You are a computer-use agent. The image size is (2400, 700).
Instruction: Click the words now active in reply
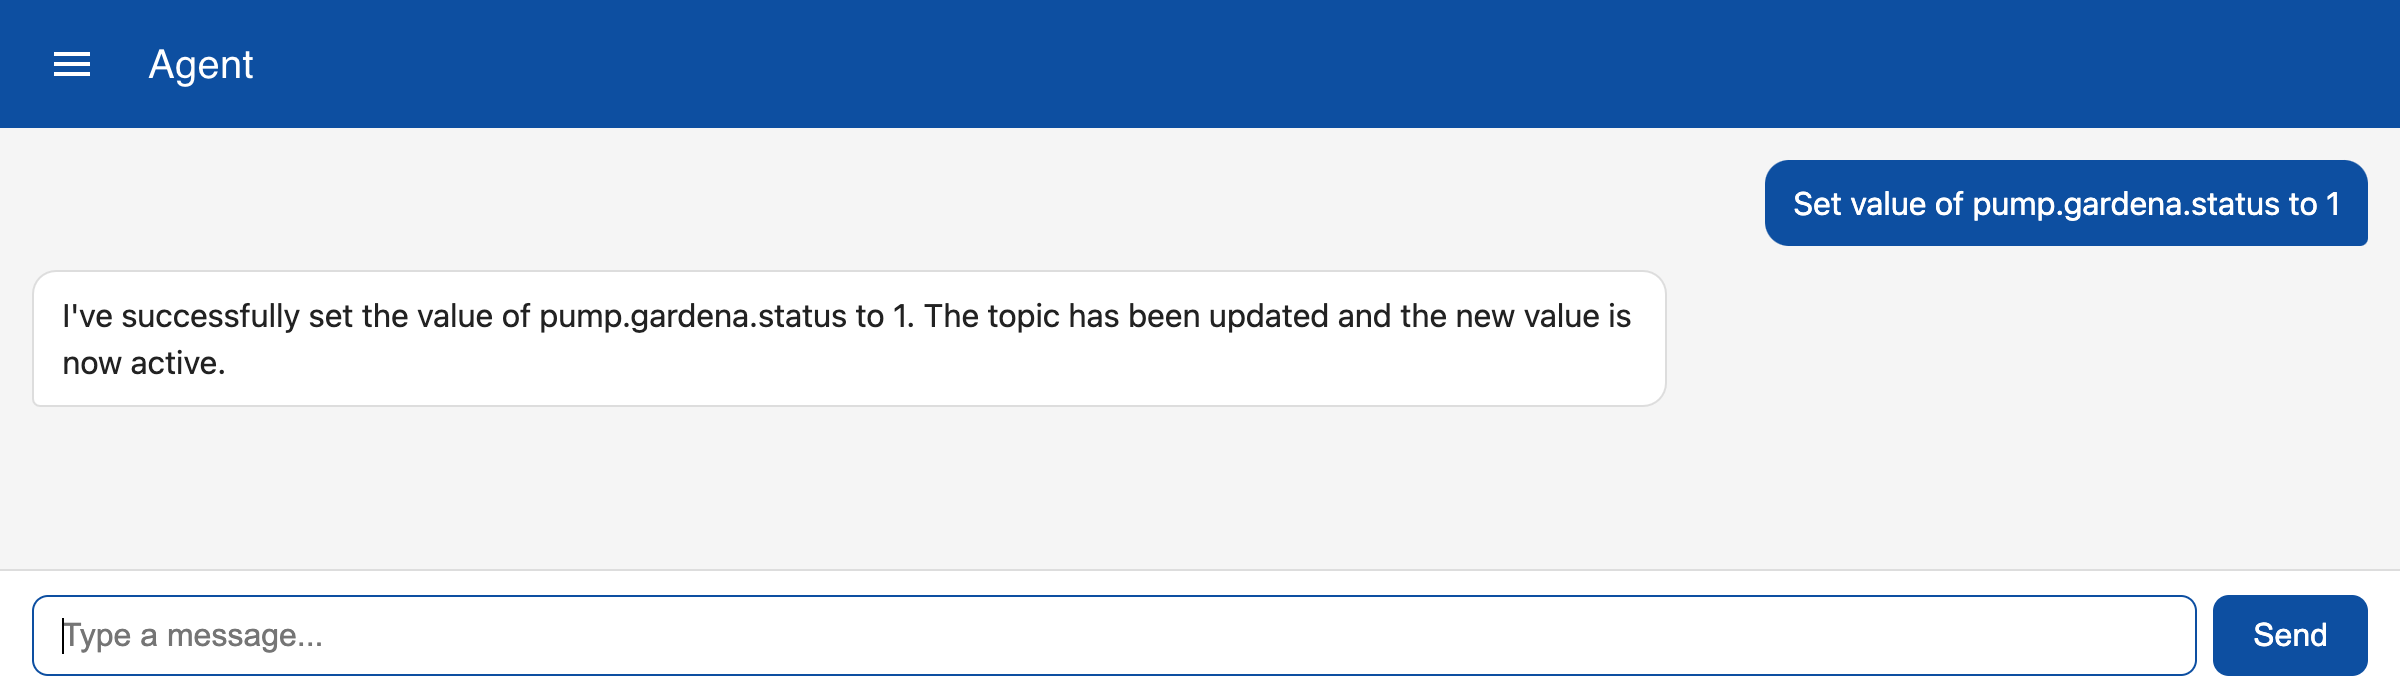[142, 363]
